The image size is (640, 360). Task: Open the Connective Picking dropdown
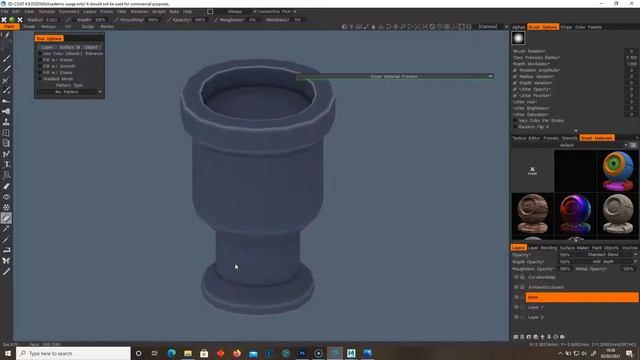275,11
